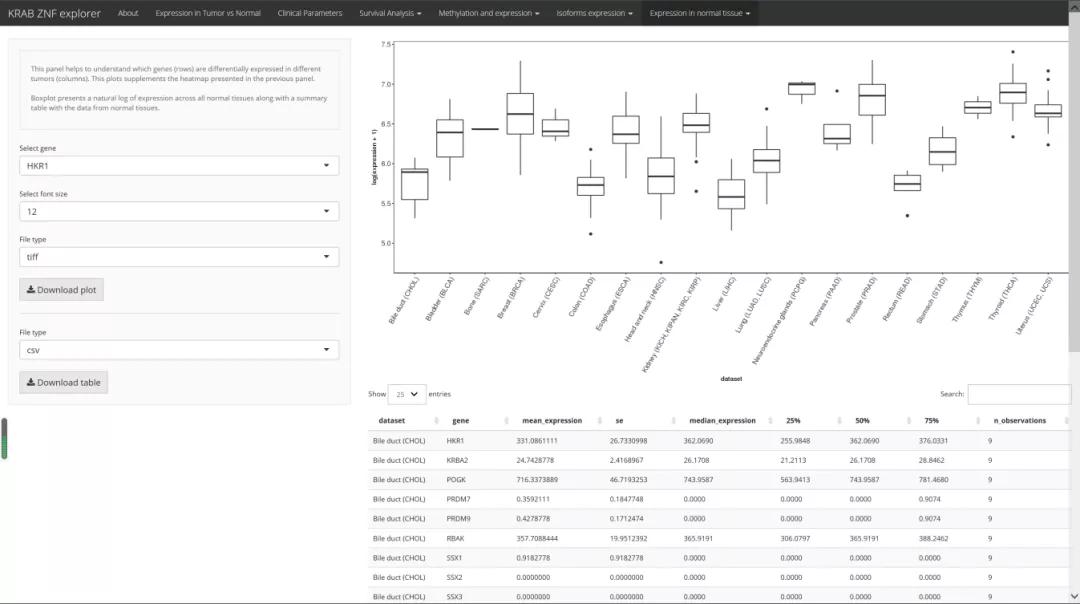The height and width of the screenshot is (604, 1080).
Task: Click the scroll down arrow at page bottom
Action: click(1074, 596)
